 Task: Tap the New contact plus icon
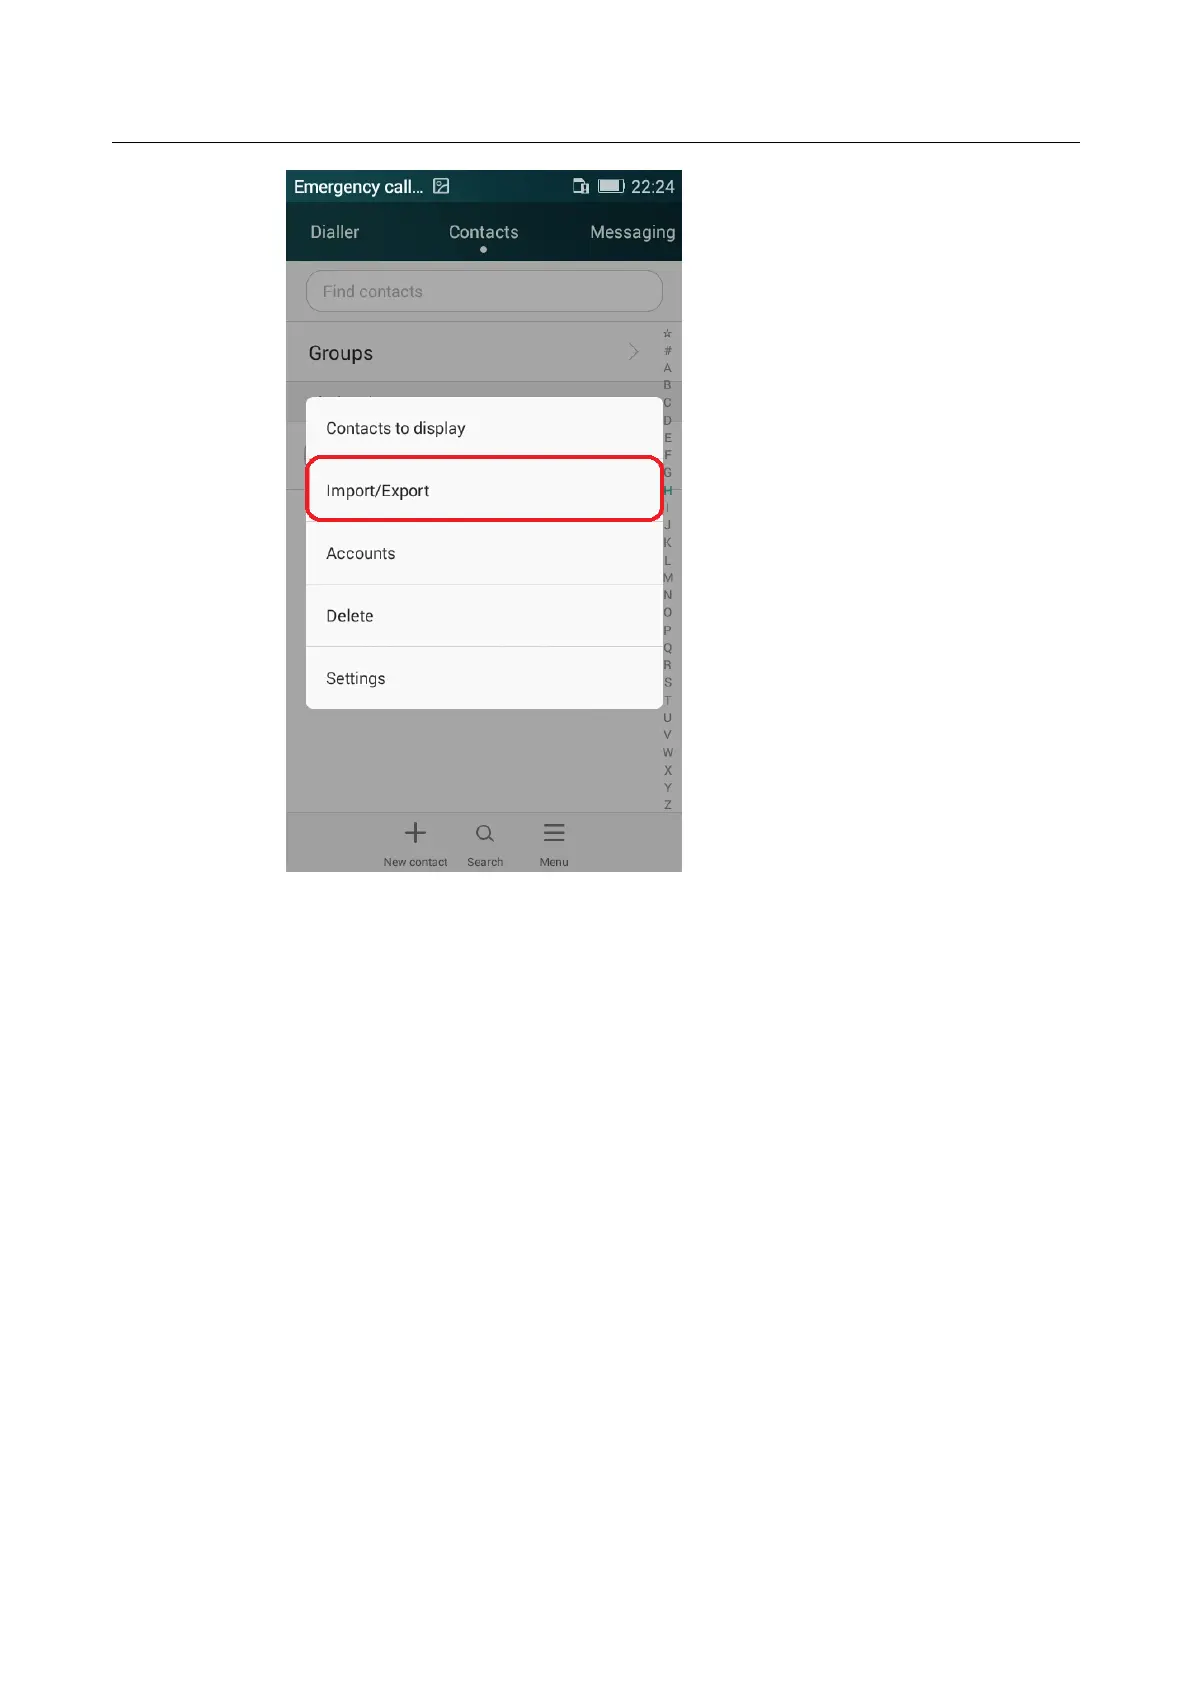[415, 833]
